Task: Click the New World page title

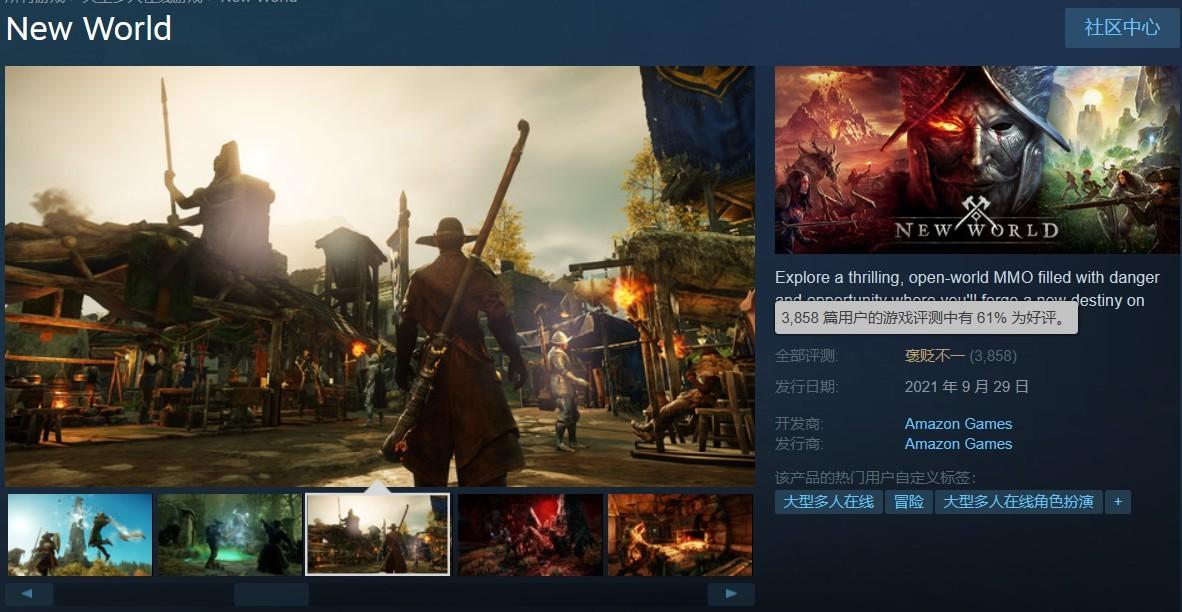Action: [89, 29]
